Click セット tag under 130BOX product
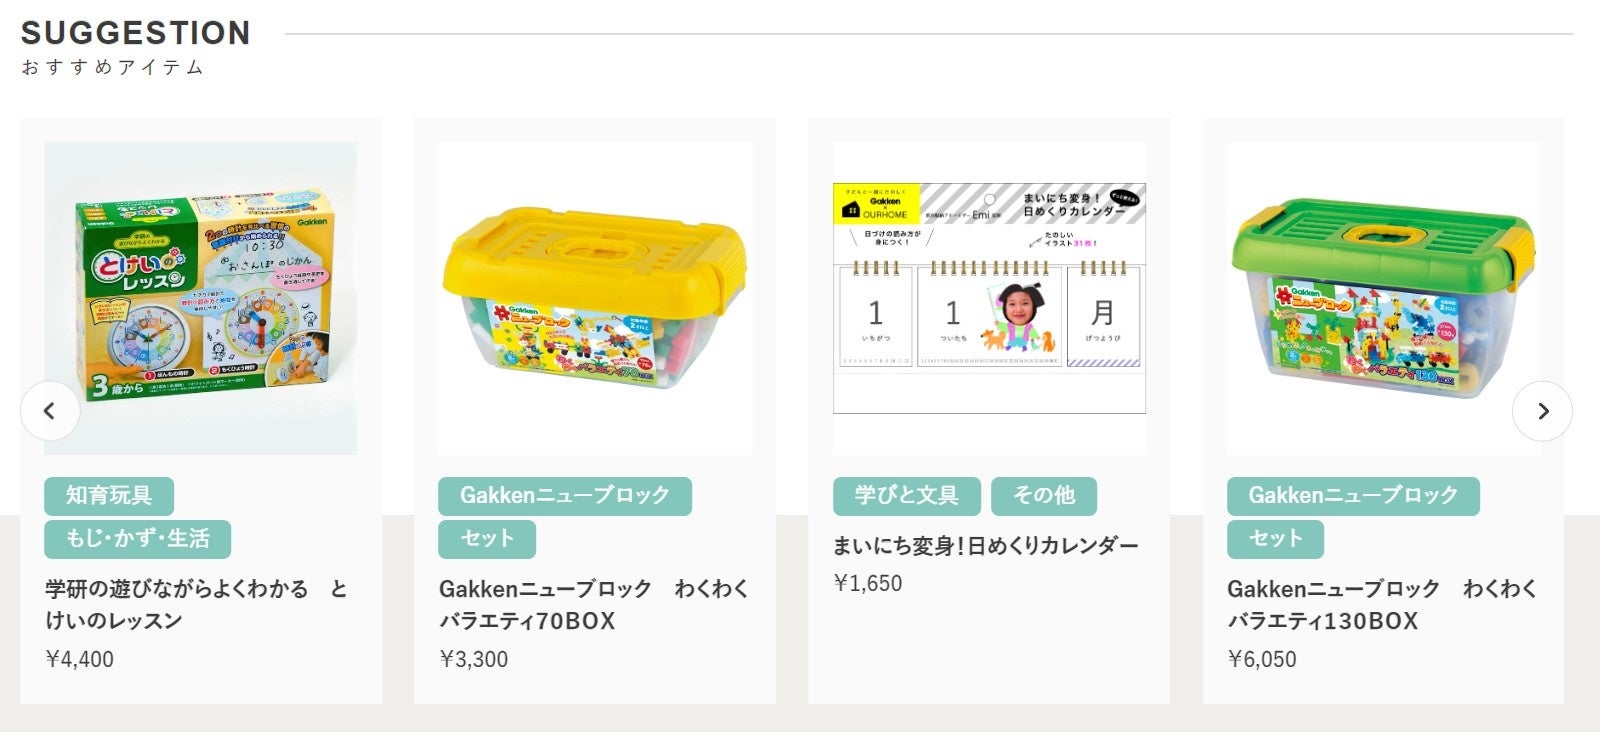The width and height of the screenshot is (1600, 732). click(1275, 539)
